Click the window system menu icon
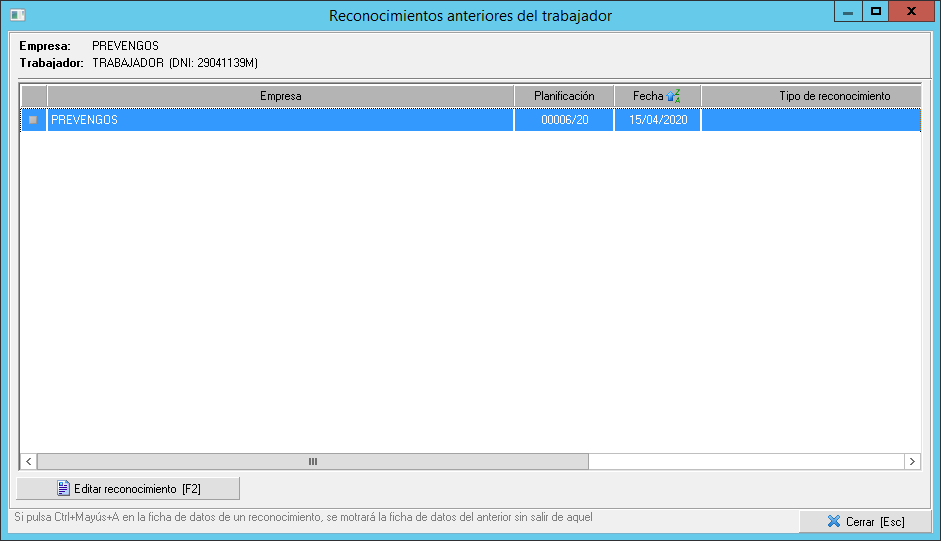Viewport: 941px width, 541px height. [x=17, y=14]
